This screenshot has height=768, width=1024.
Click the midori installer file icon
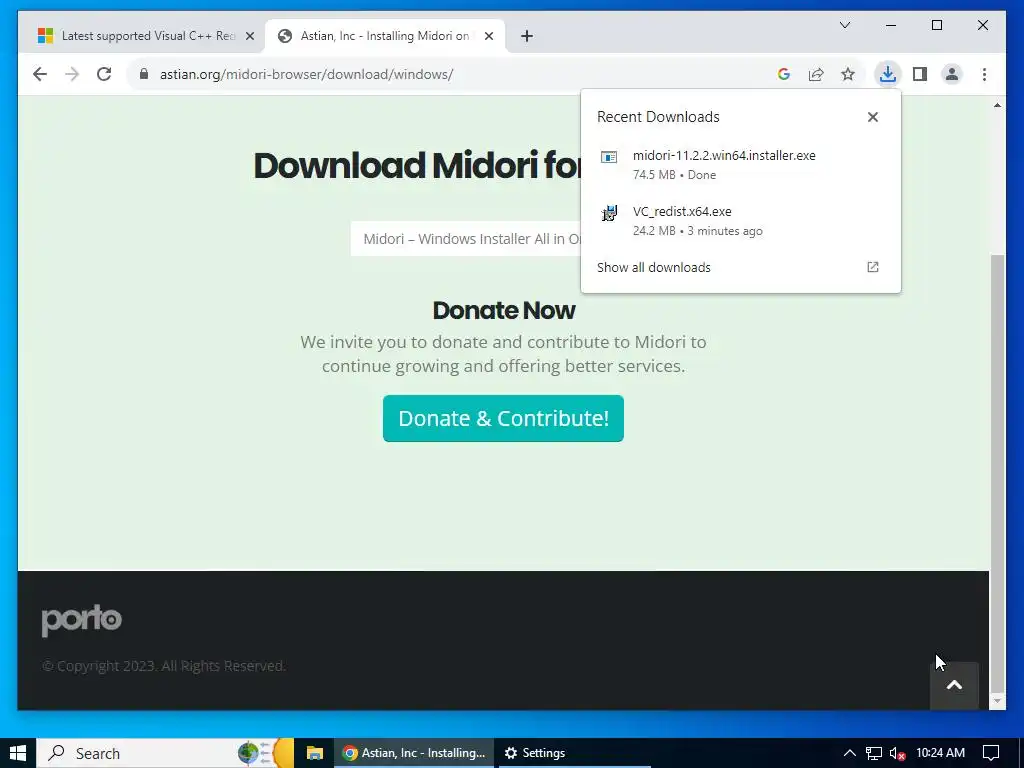[x=609, y=157]
